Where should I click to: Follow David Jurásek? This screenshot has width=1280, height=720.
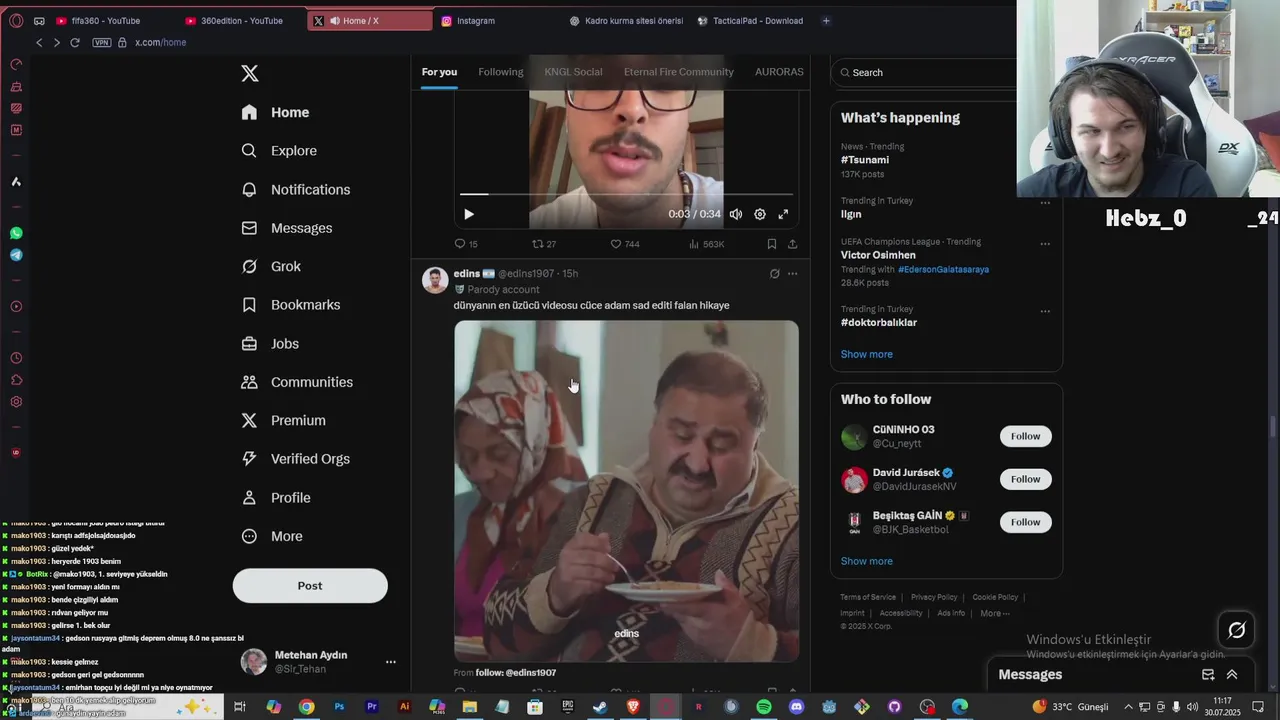click(1025, 479)
